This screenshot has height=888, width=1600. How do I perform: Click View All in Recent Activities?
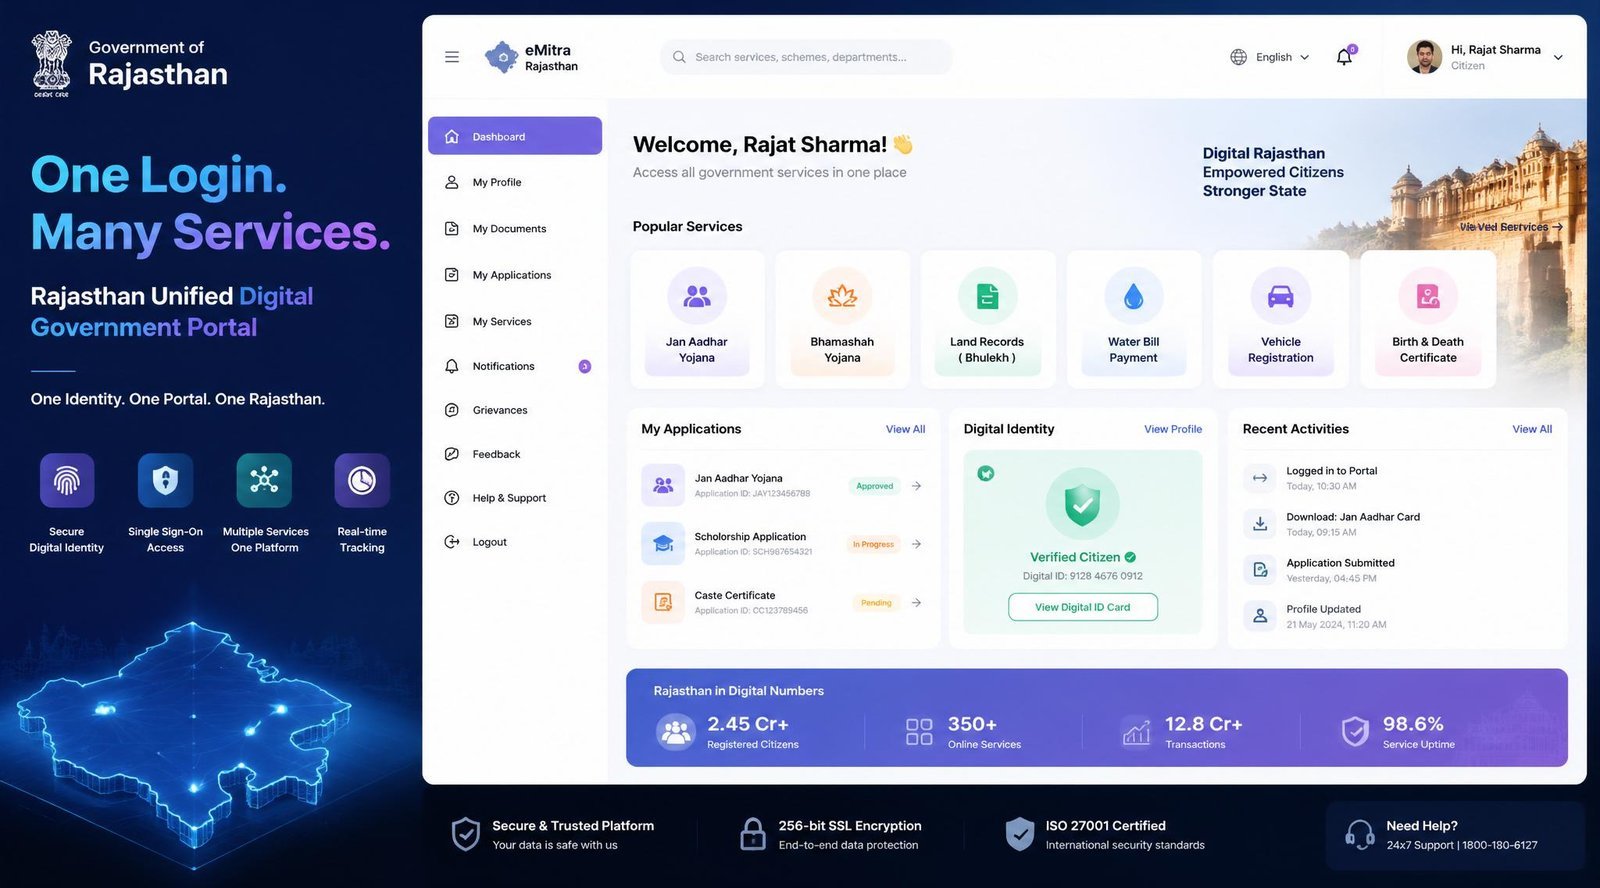tap(1532, 429)
